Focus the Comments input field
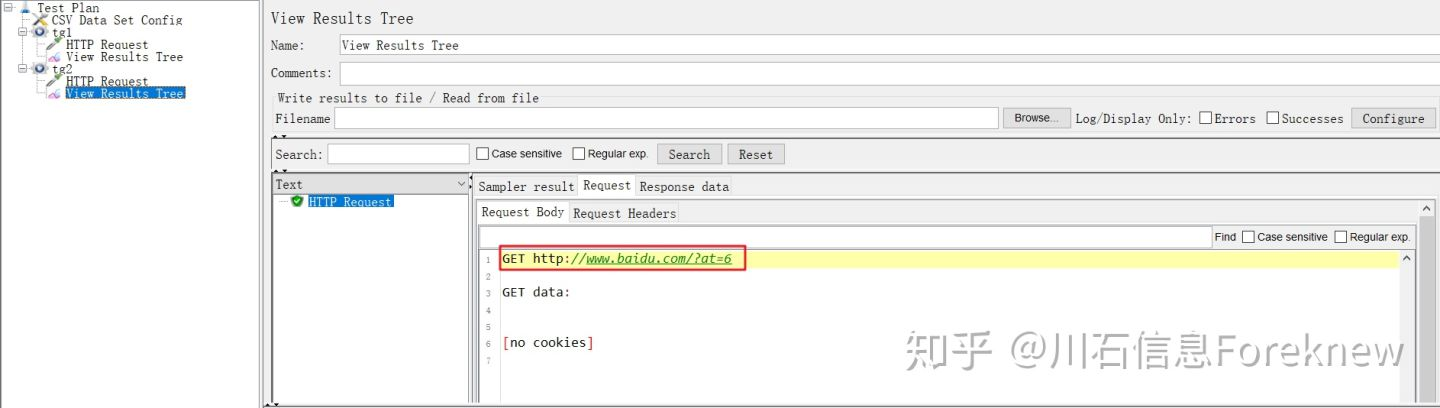 889,73
